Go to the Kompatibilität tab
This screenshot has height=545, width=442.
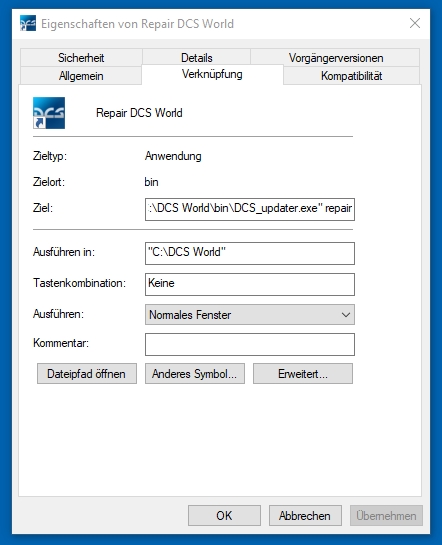click(351, 75)
